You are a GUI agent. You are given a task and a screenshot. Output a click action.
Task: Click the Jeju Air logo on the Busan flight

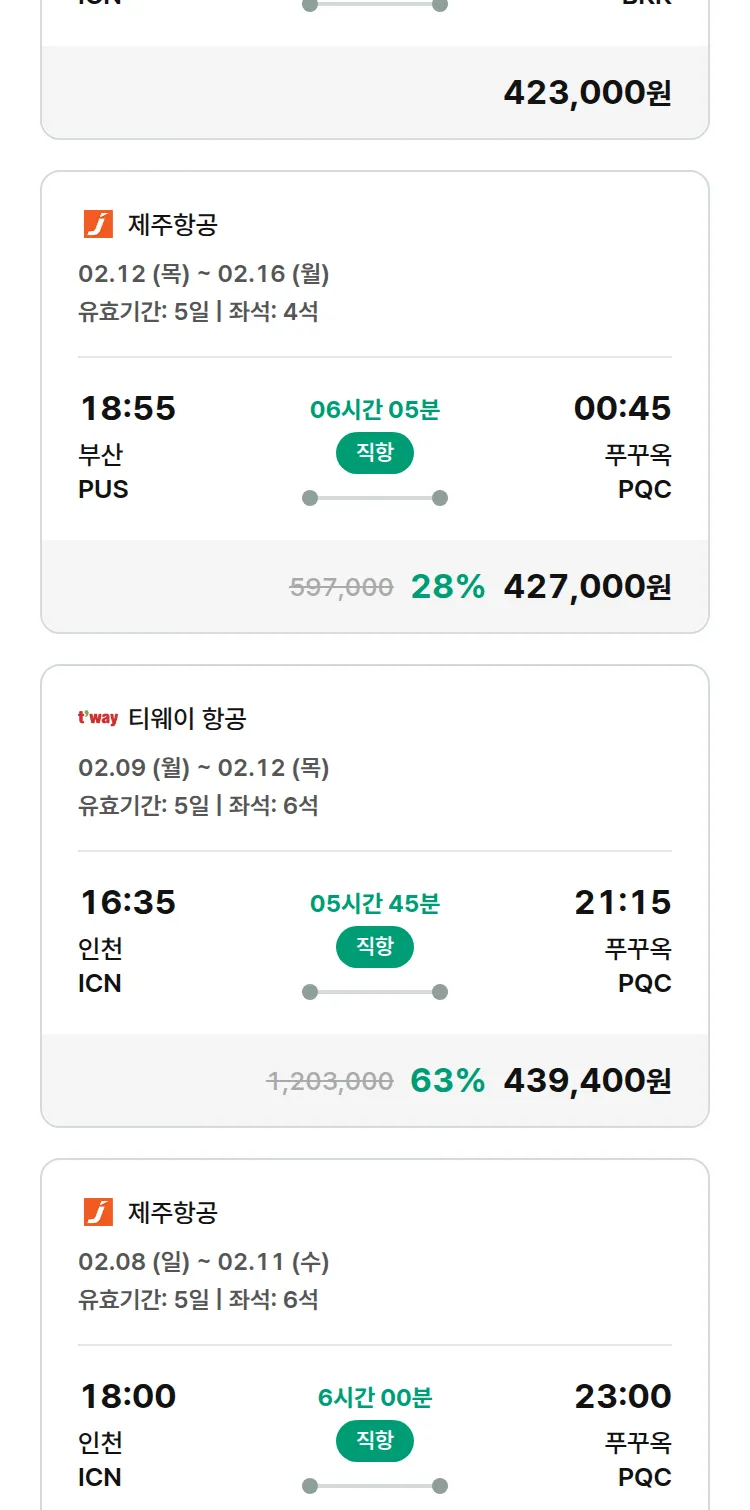pyautogui.click(x=98, y=225)
